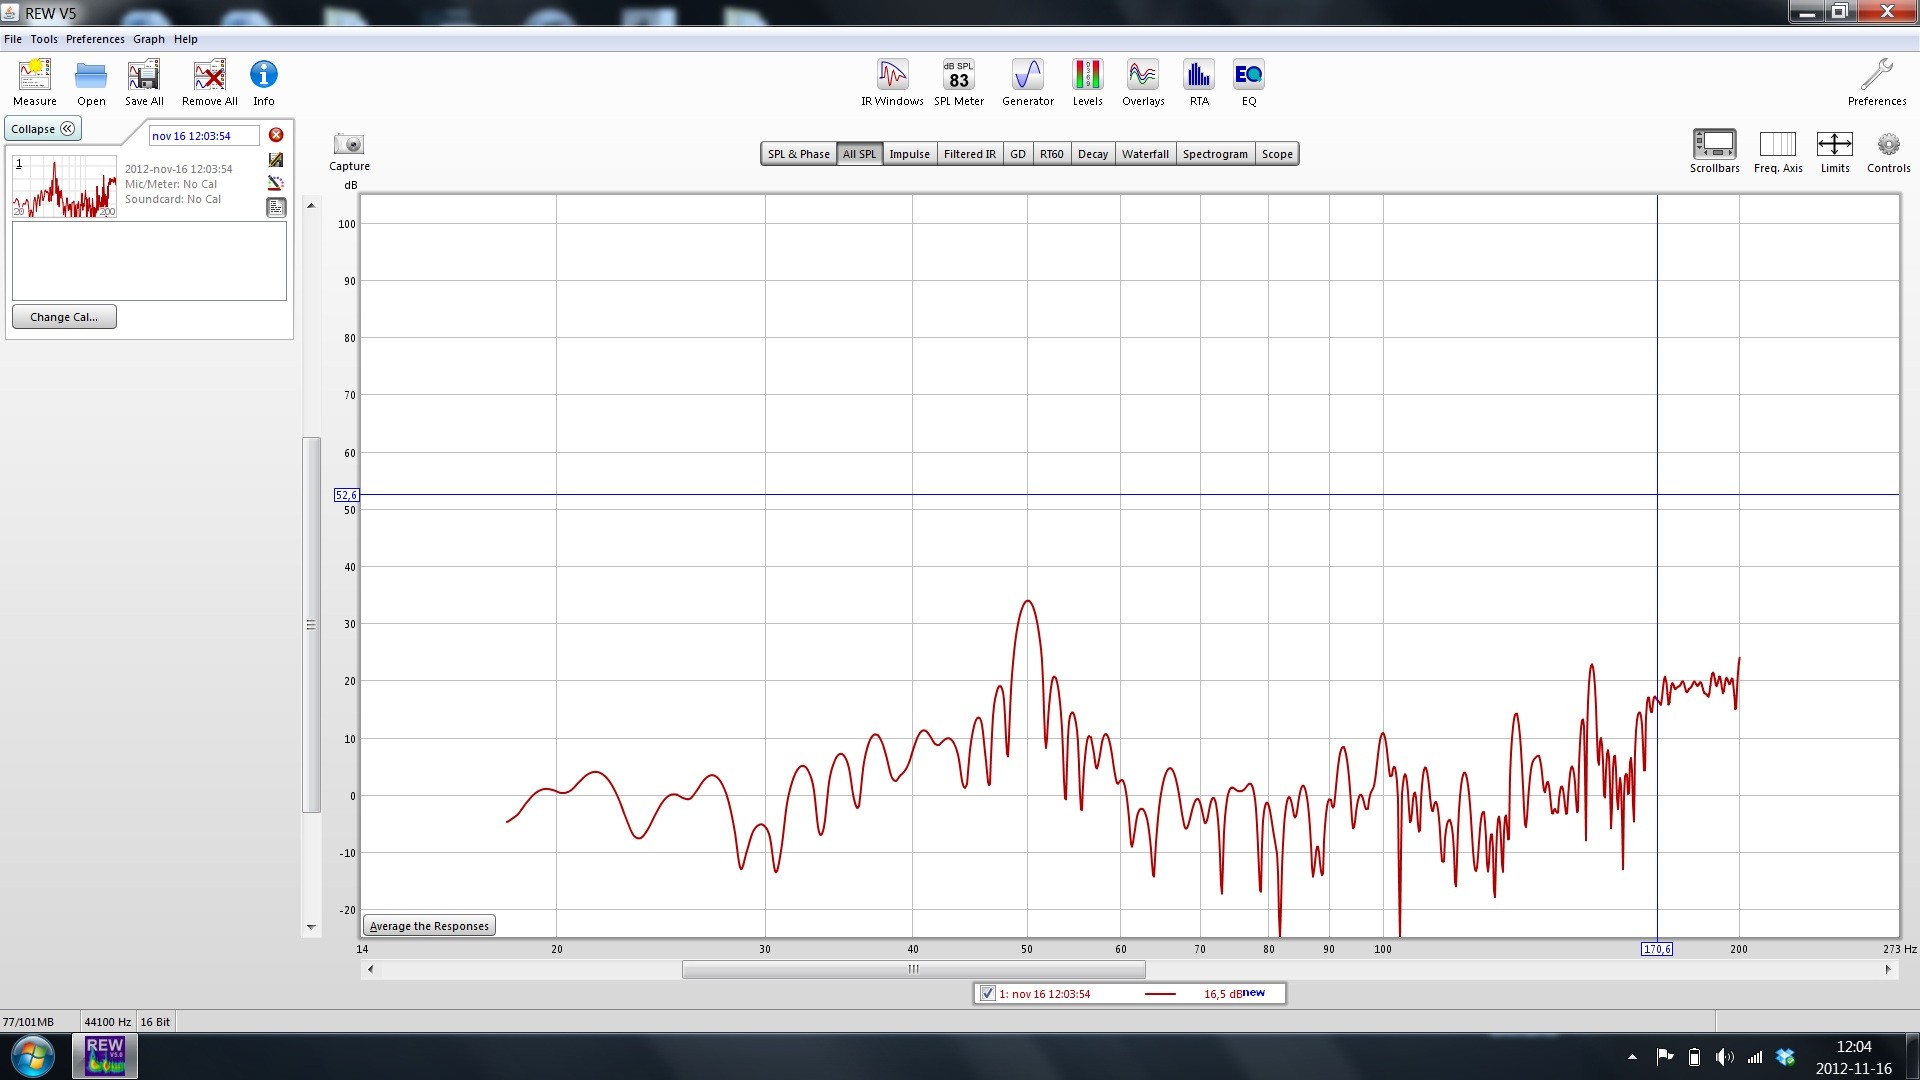The width and height of the screenshot is (1920, 1080).
Task: Capture graph image with camera icon
Action: point(349,151)
